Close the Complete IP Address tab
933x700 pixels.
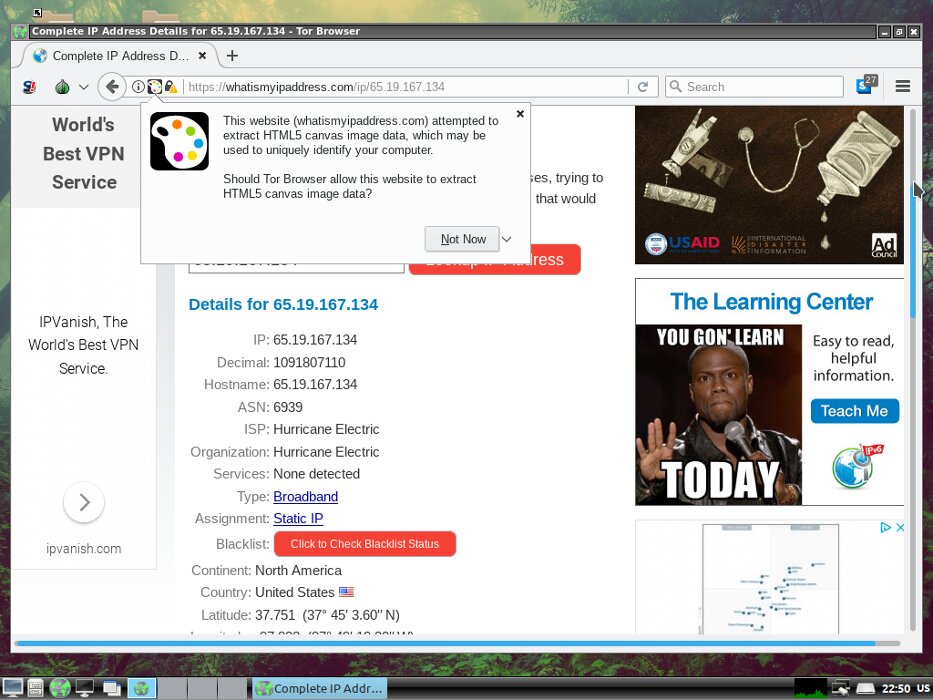pyautogui.click(x=202, y=55)
